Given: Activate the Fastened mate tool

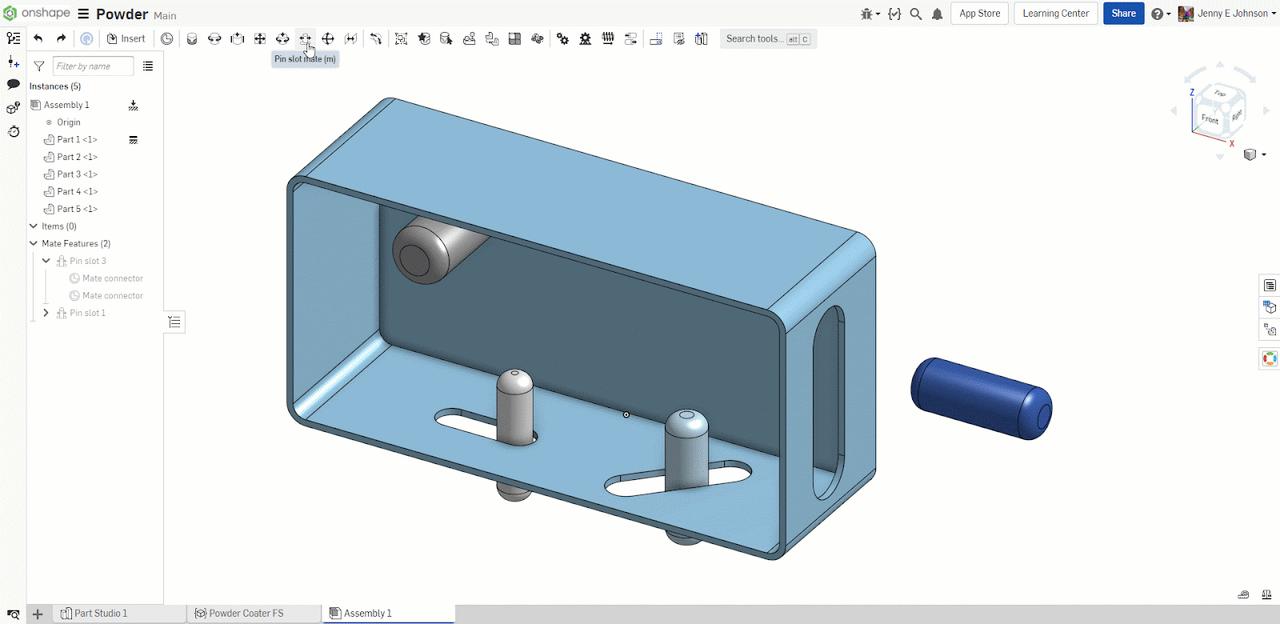Looking at the screenshot, I should click(190, 38).
